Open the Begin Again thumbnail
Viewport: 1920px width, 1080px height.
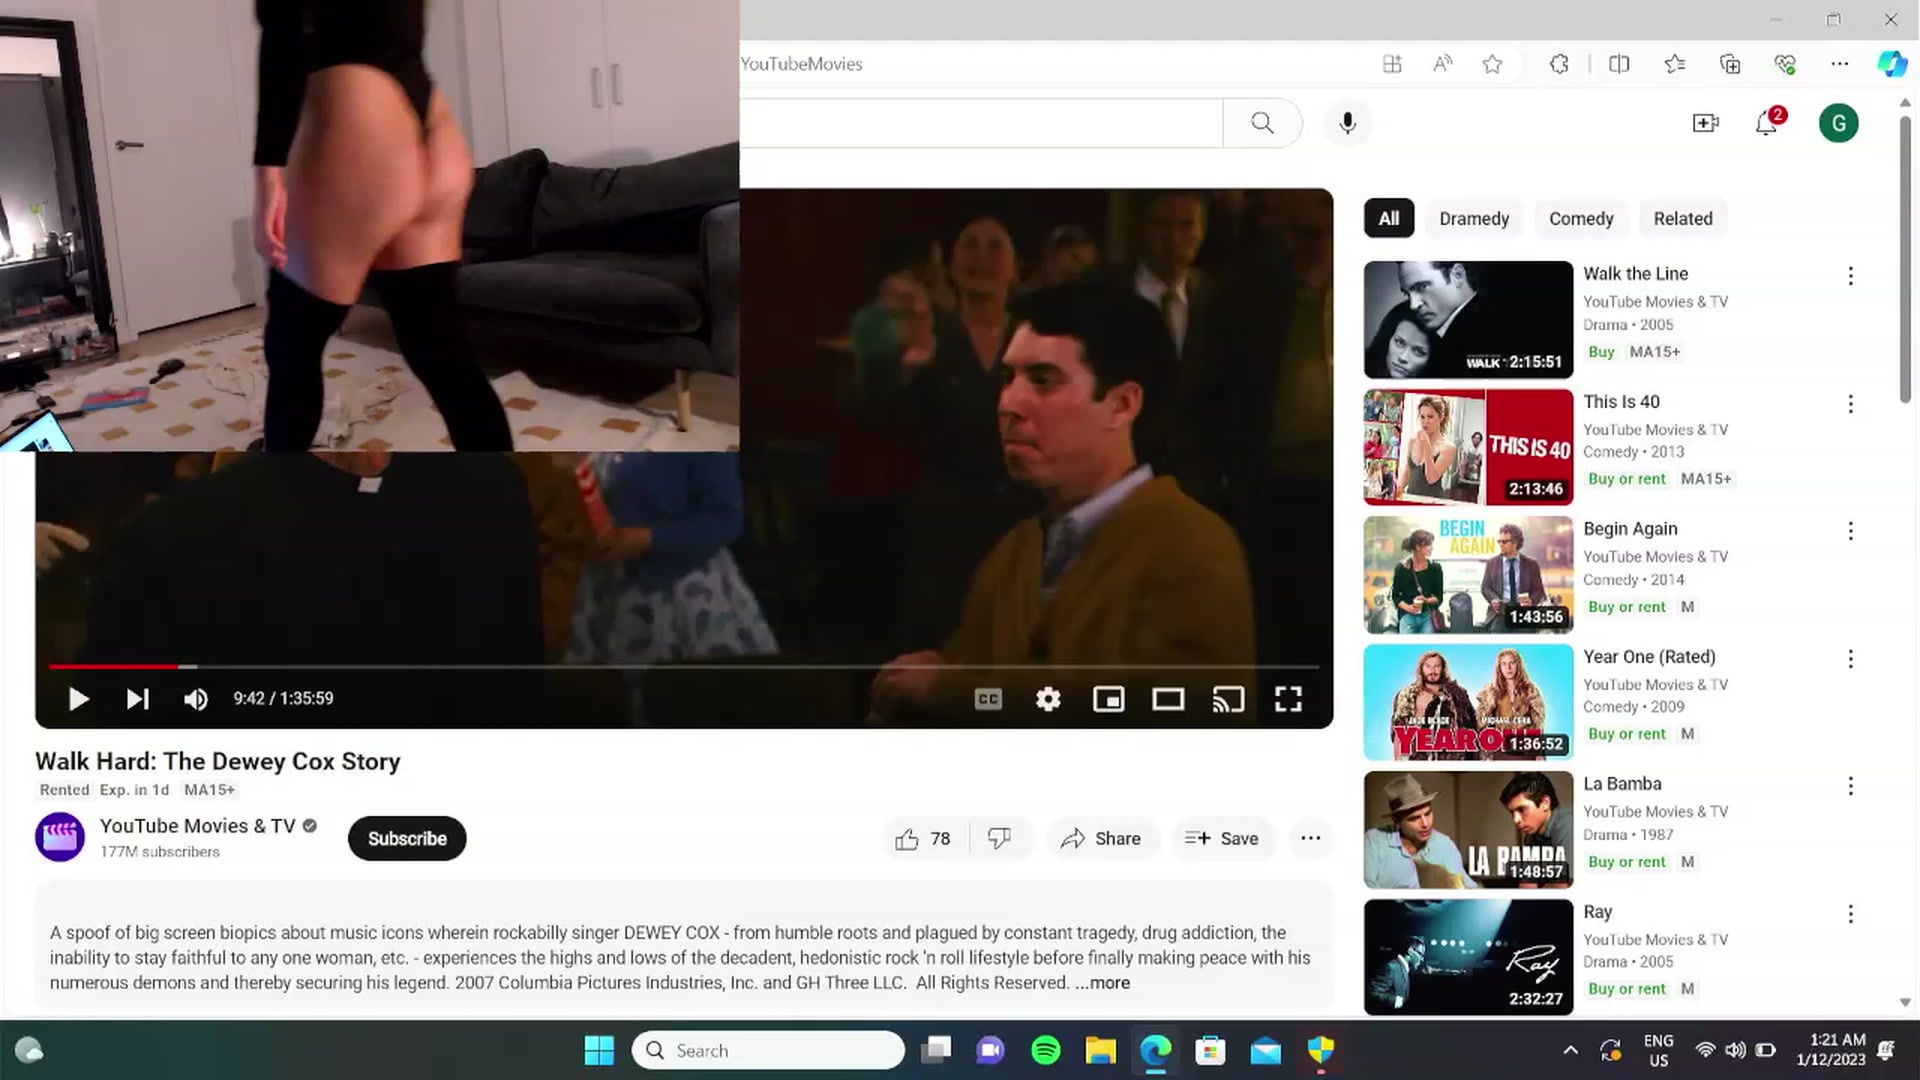pos(1468,575)
